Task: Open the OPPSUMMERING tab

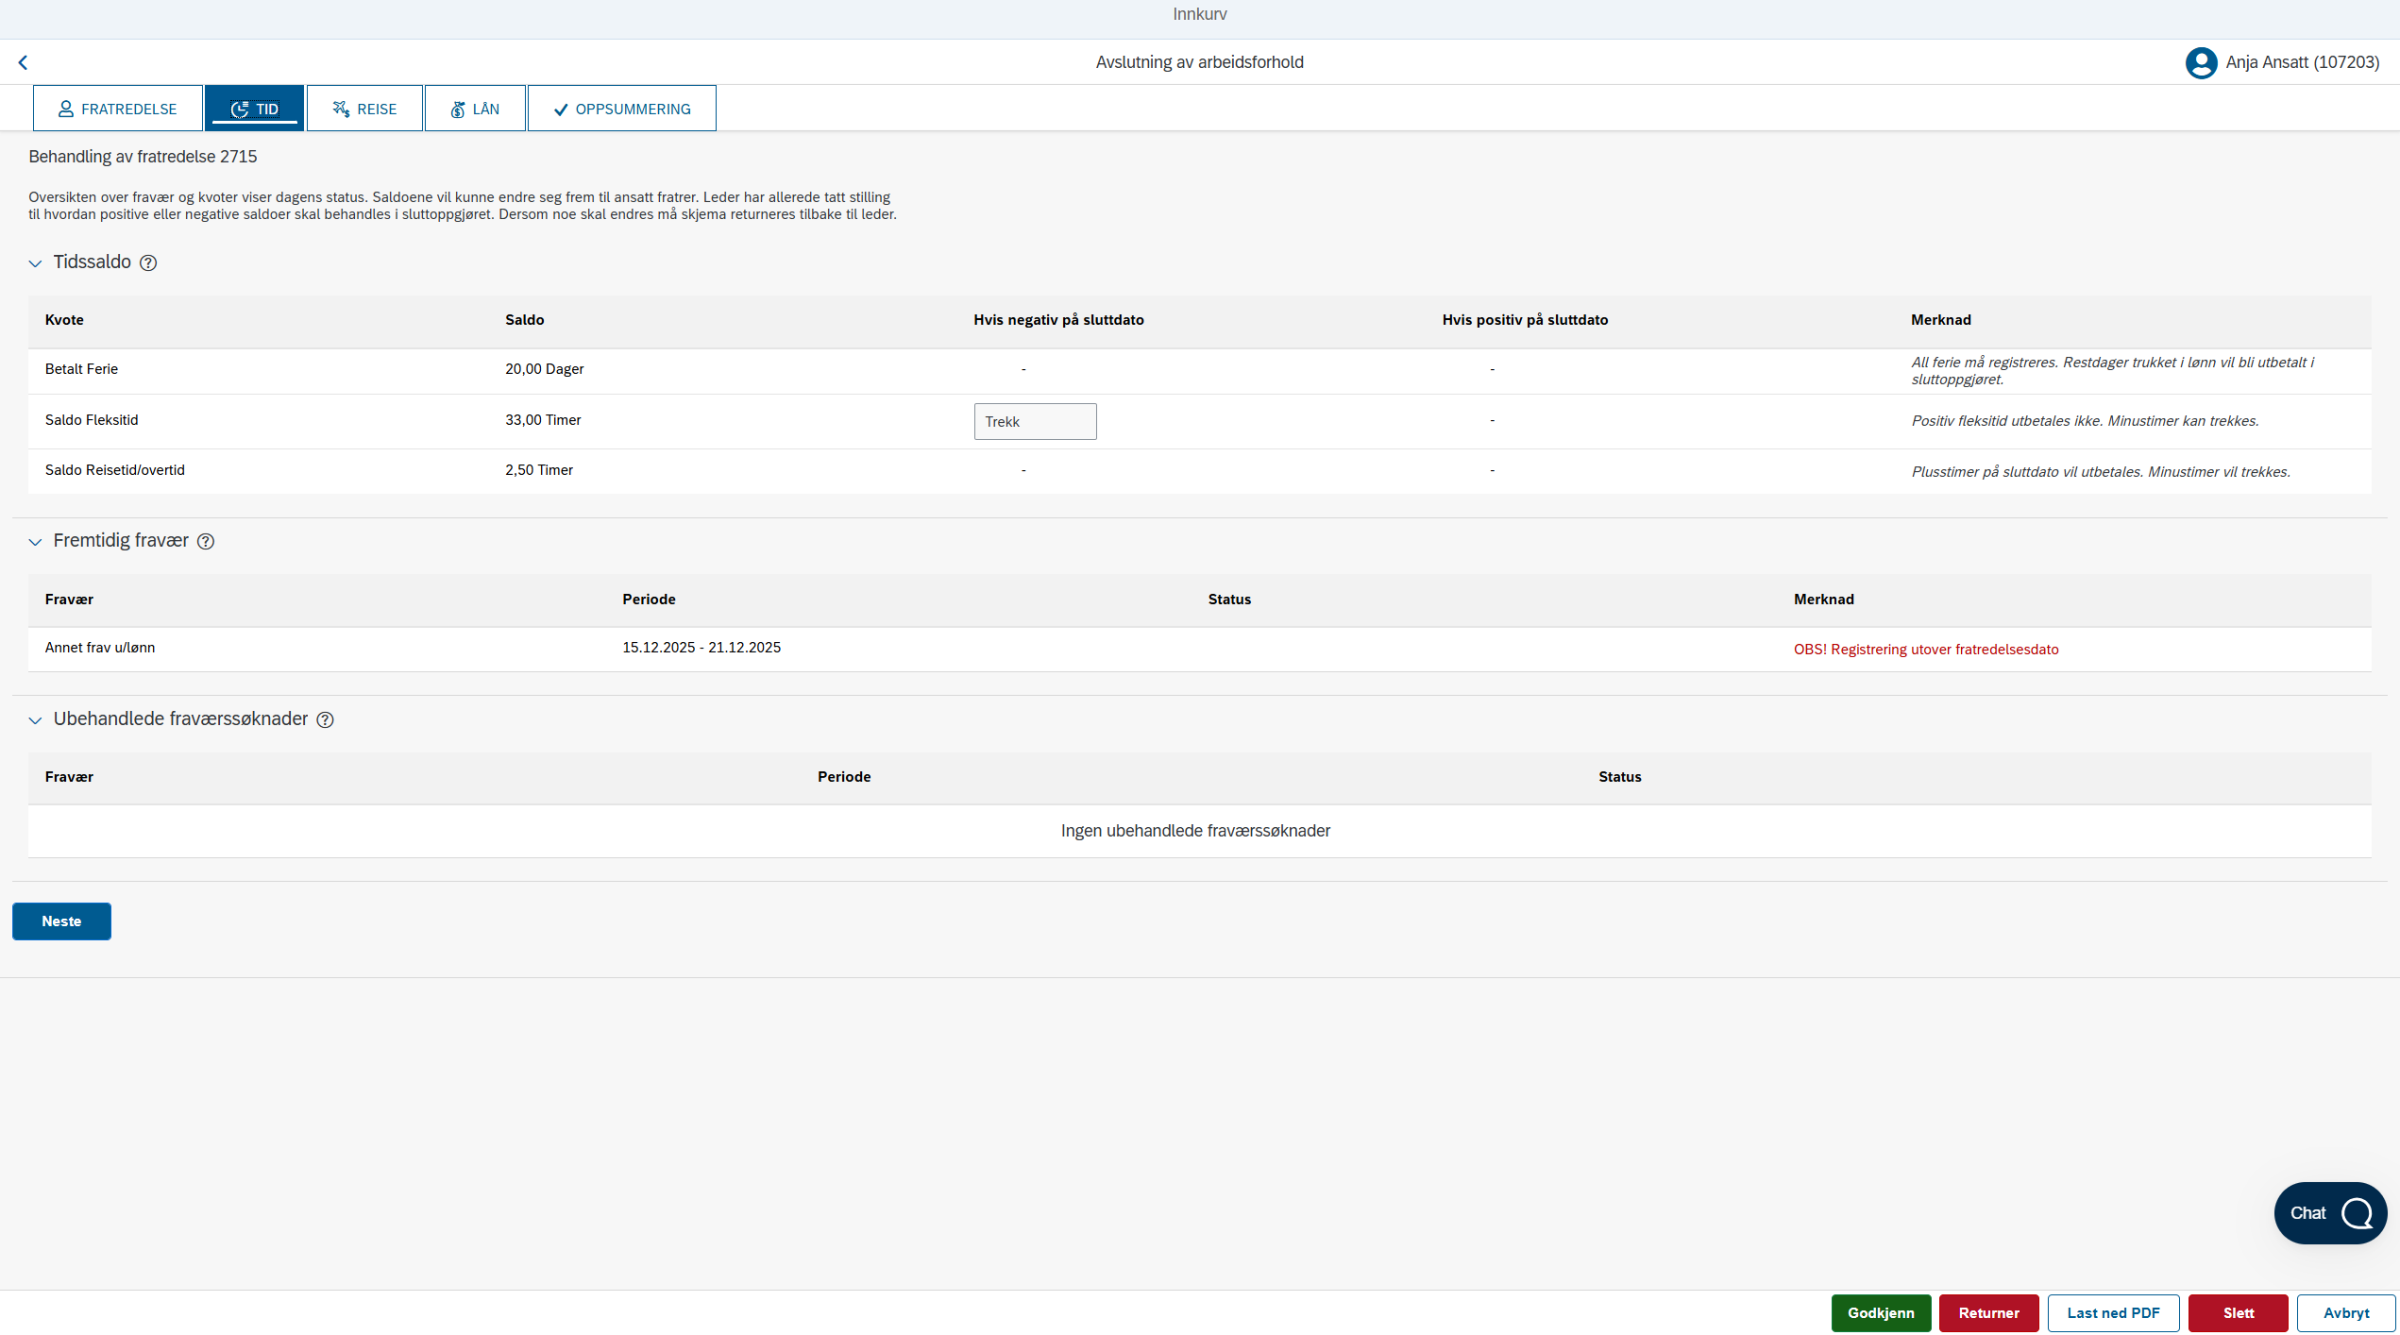Action: click(x=622, y=108)
